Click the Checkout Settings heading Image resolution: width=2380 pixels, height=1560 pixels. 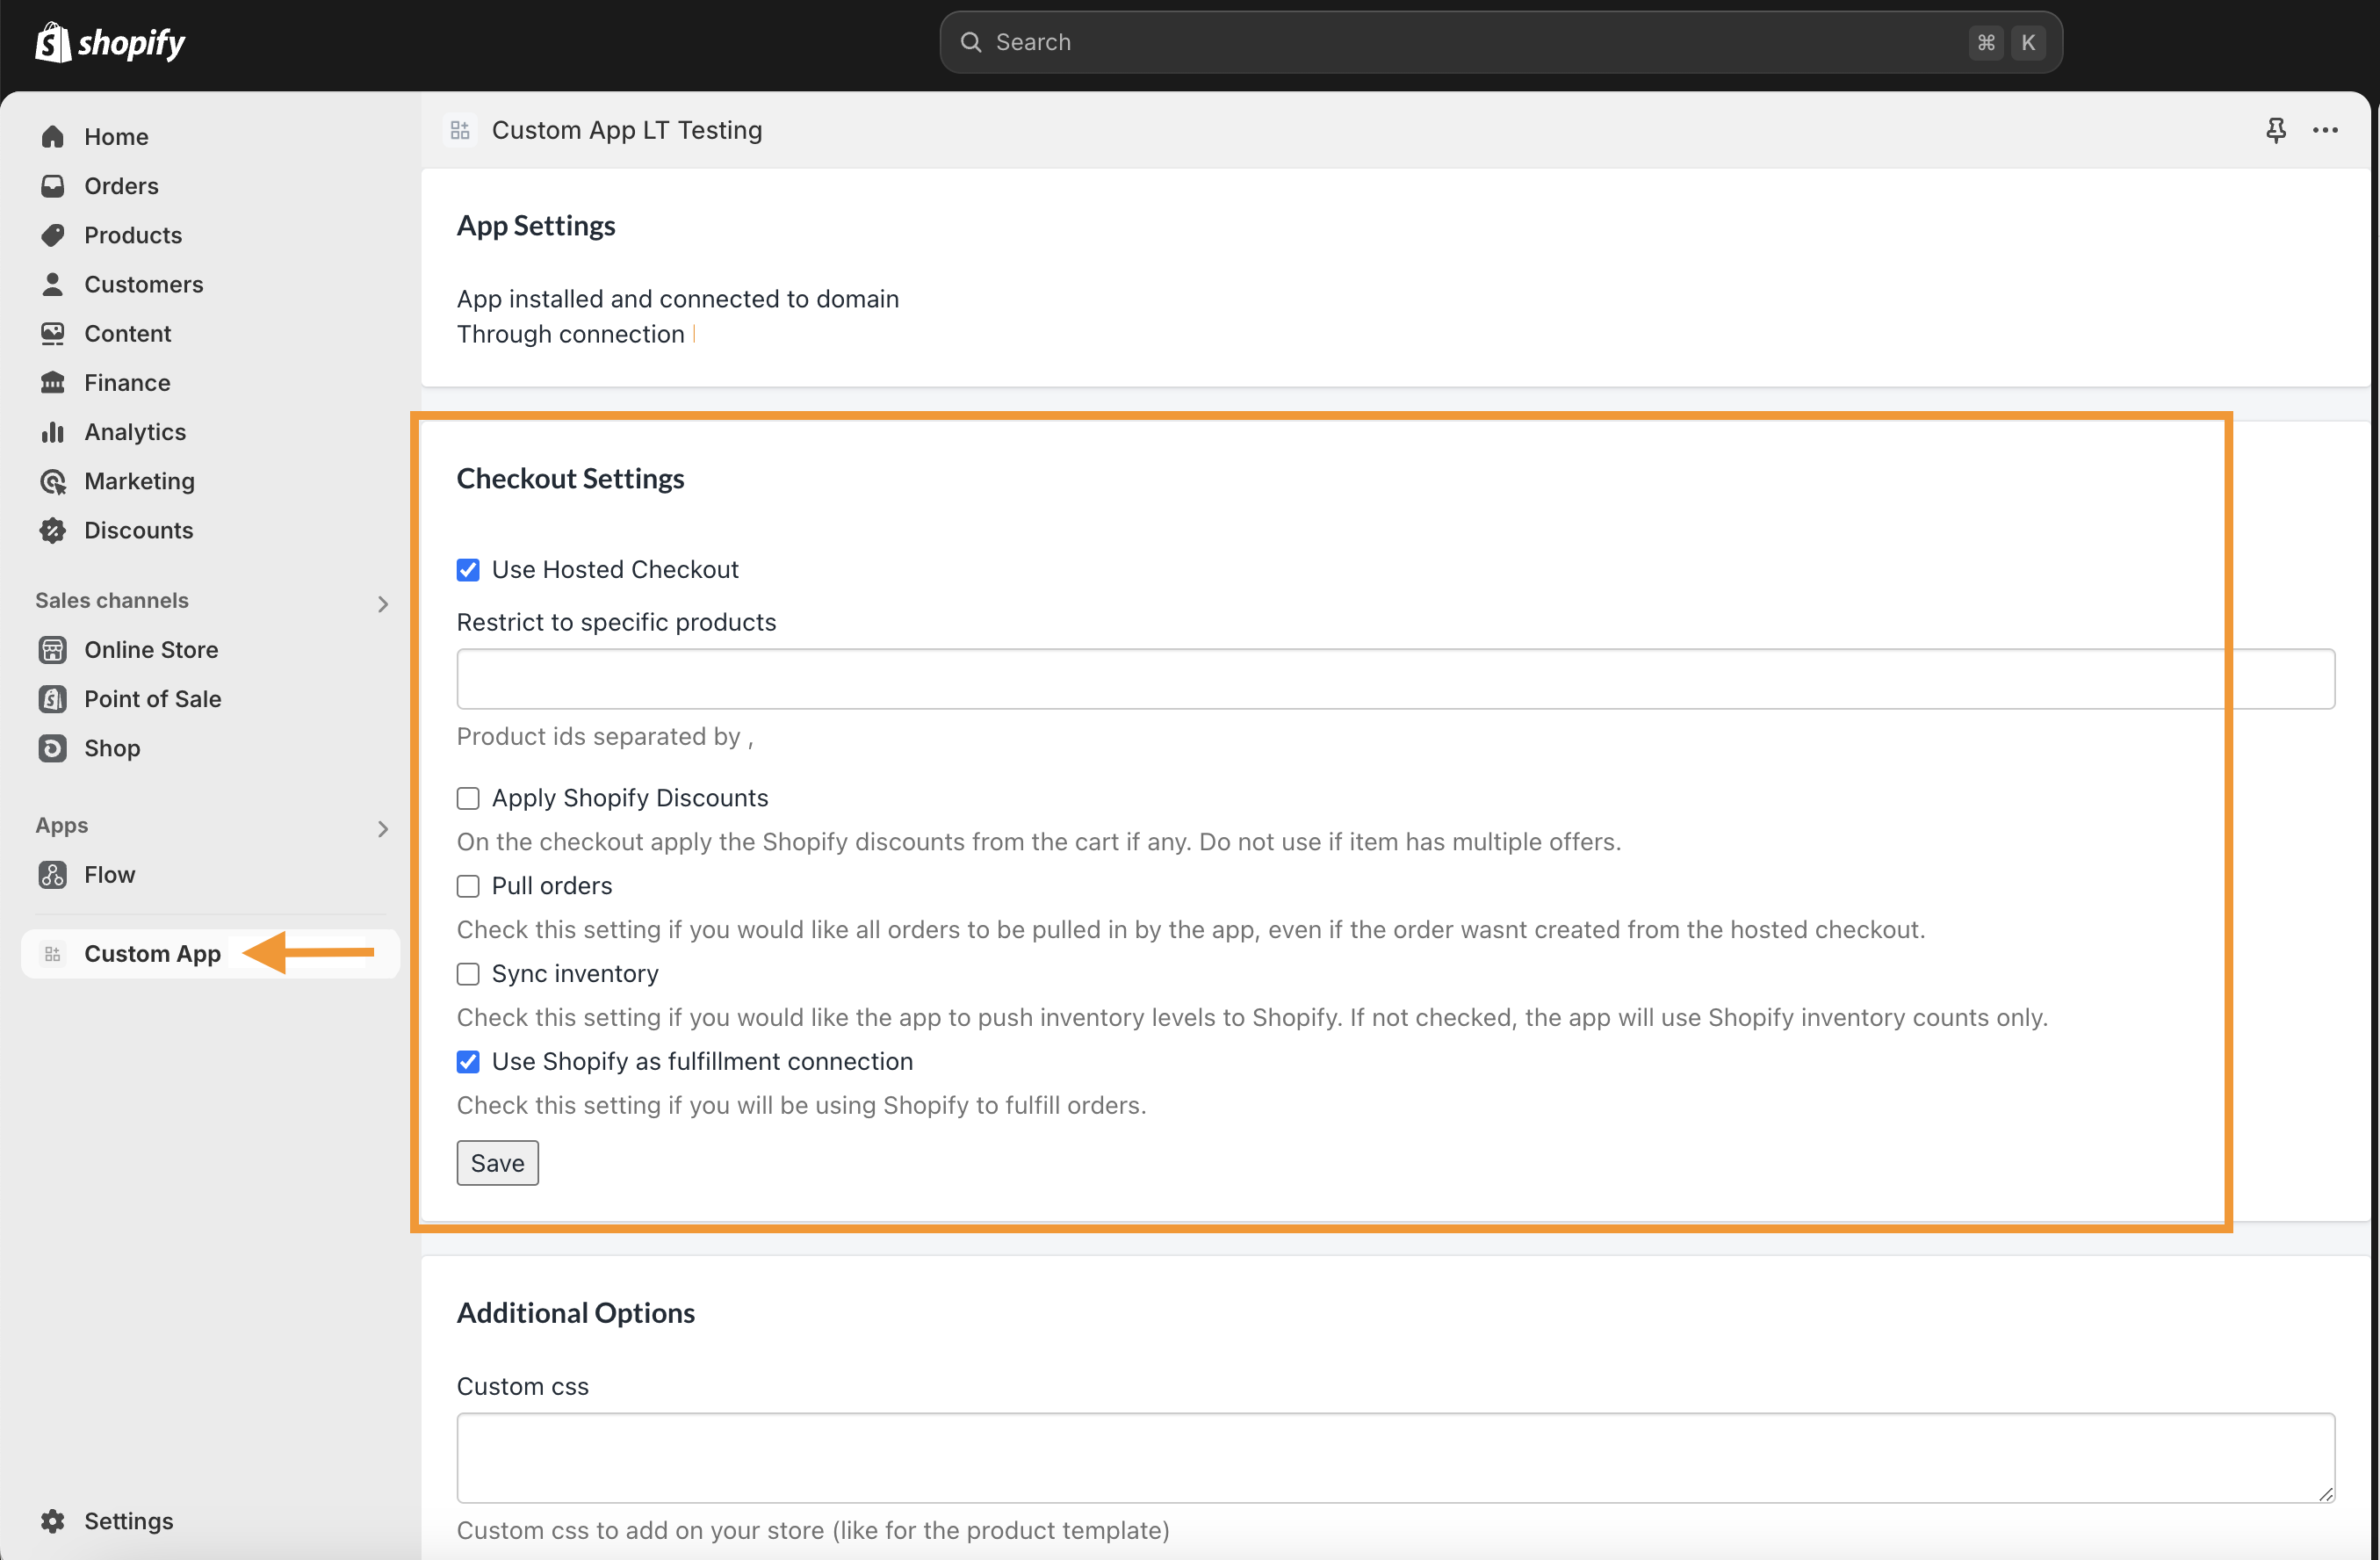570,478
